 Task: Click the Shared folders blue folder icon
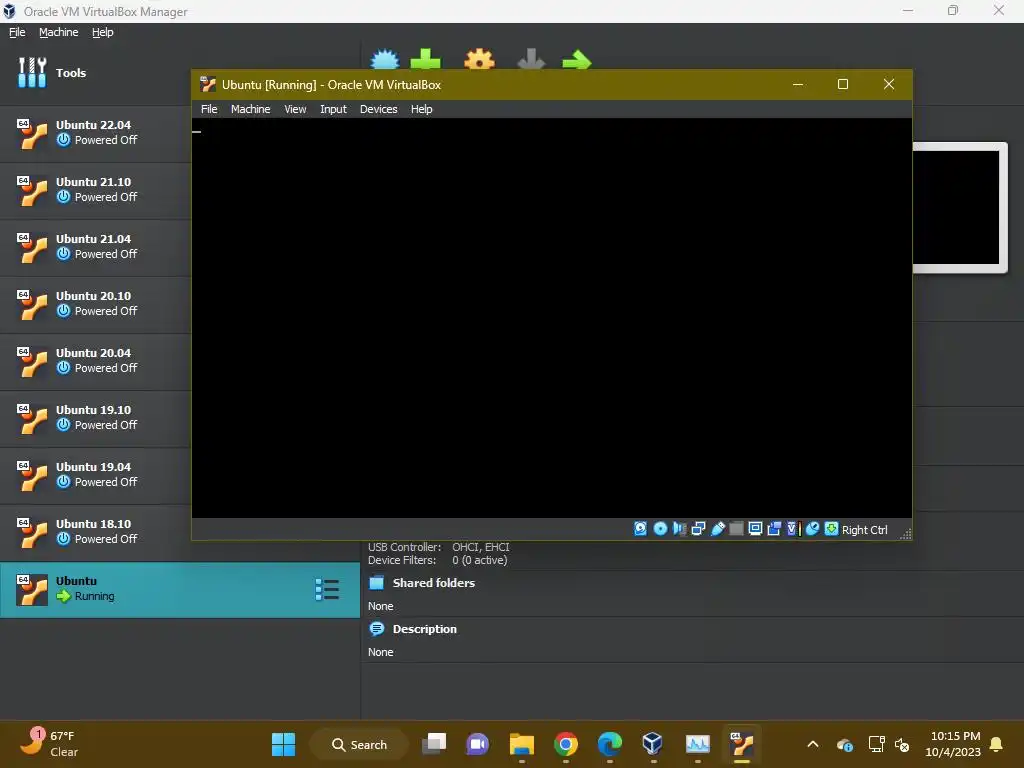(377, 583)
